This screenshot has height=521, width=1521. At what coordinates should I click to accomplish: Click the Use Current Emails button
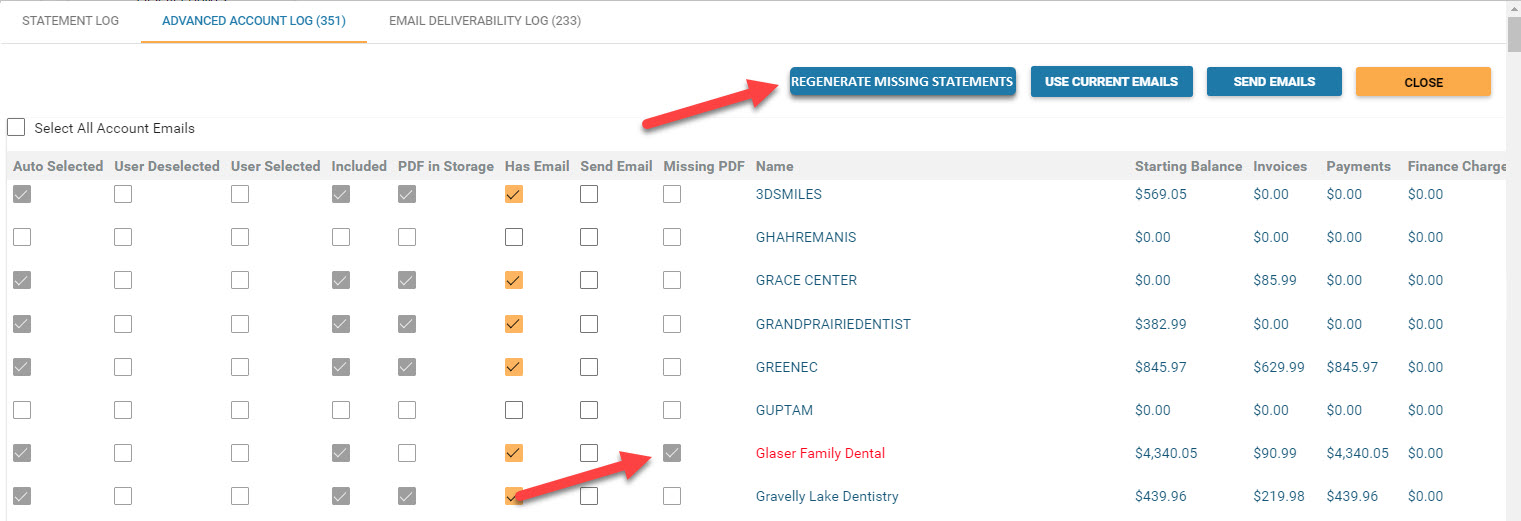[x=1112, y=82]
